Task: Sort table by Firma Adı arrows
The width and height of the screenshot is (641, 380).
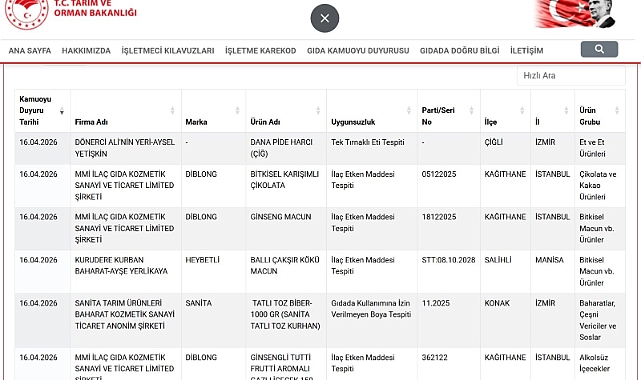Action: tap(172, 110)
